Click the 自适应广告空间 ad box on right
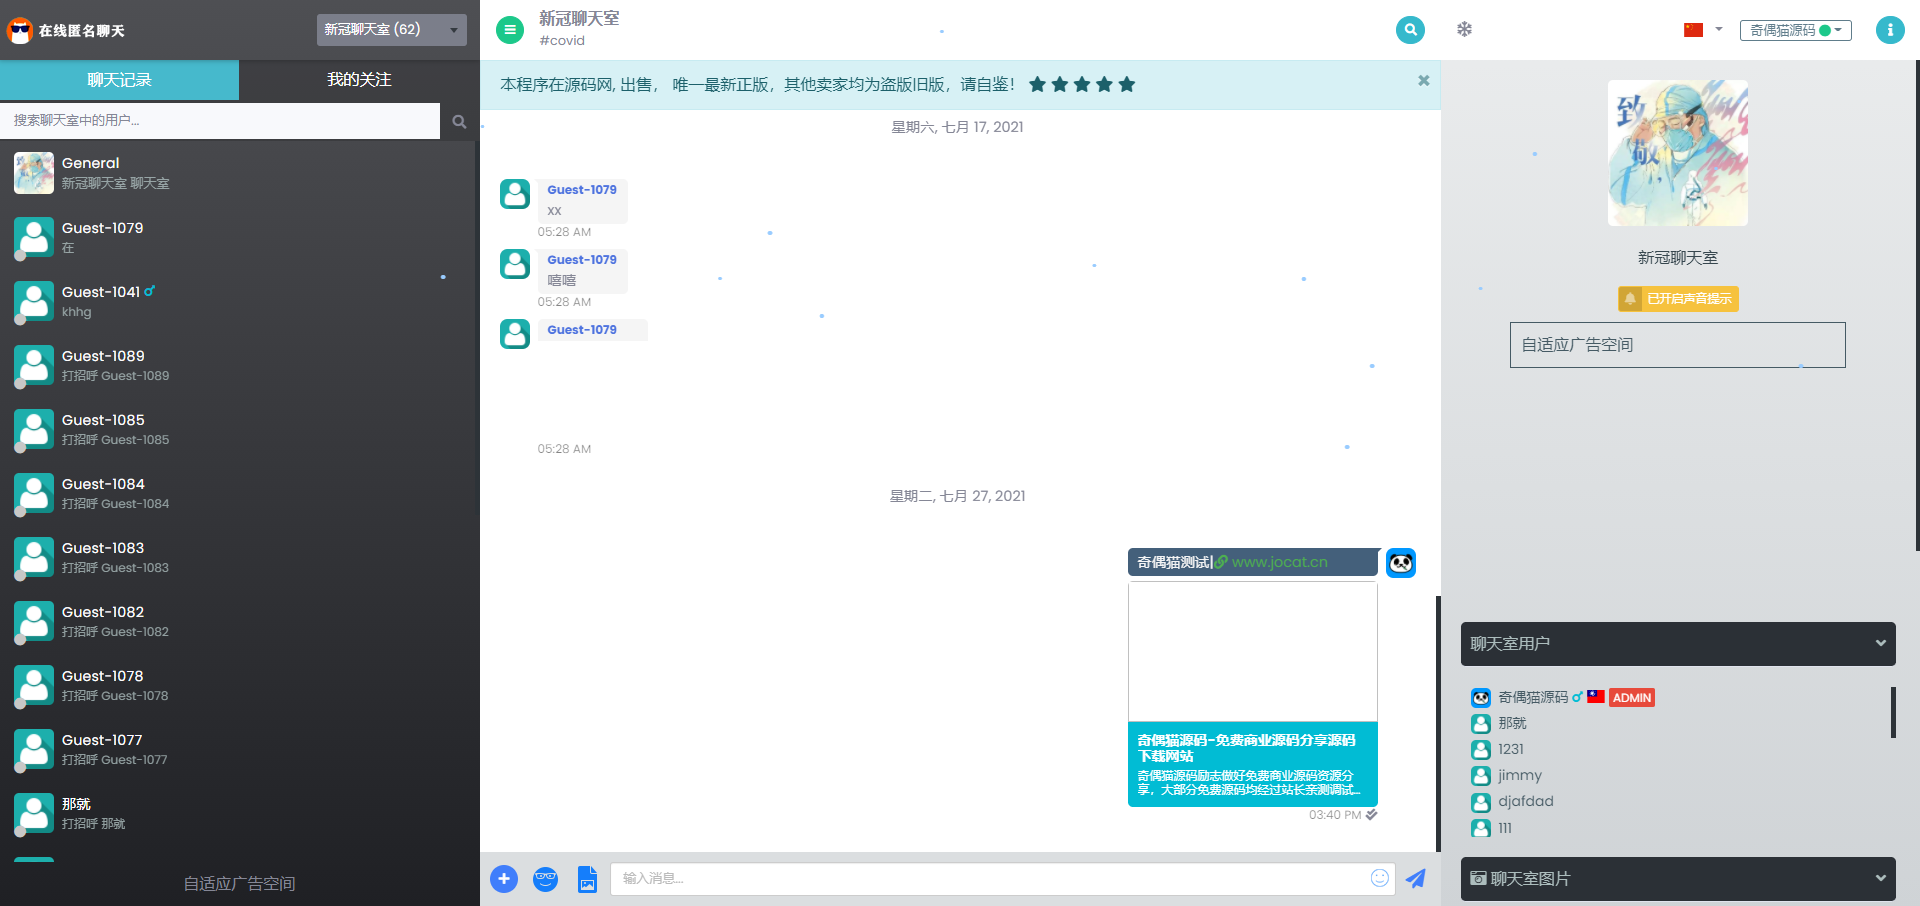Viewport: 1920px width, 906px height. (x=1678, y=345)
